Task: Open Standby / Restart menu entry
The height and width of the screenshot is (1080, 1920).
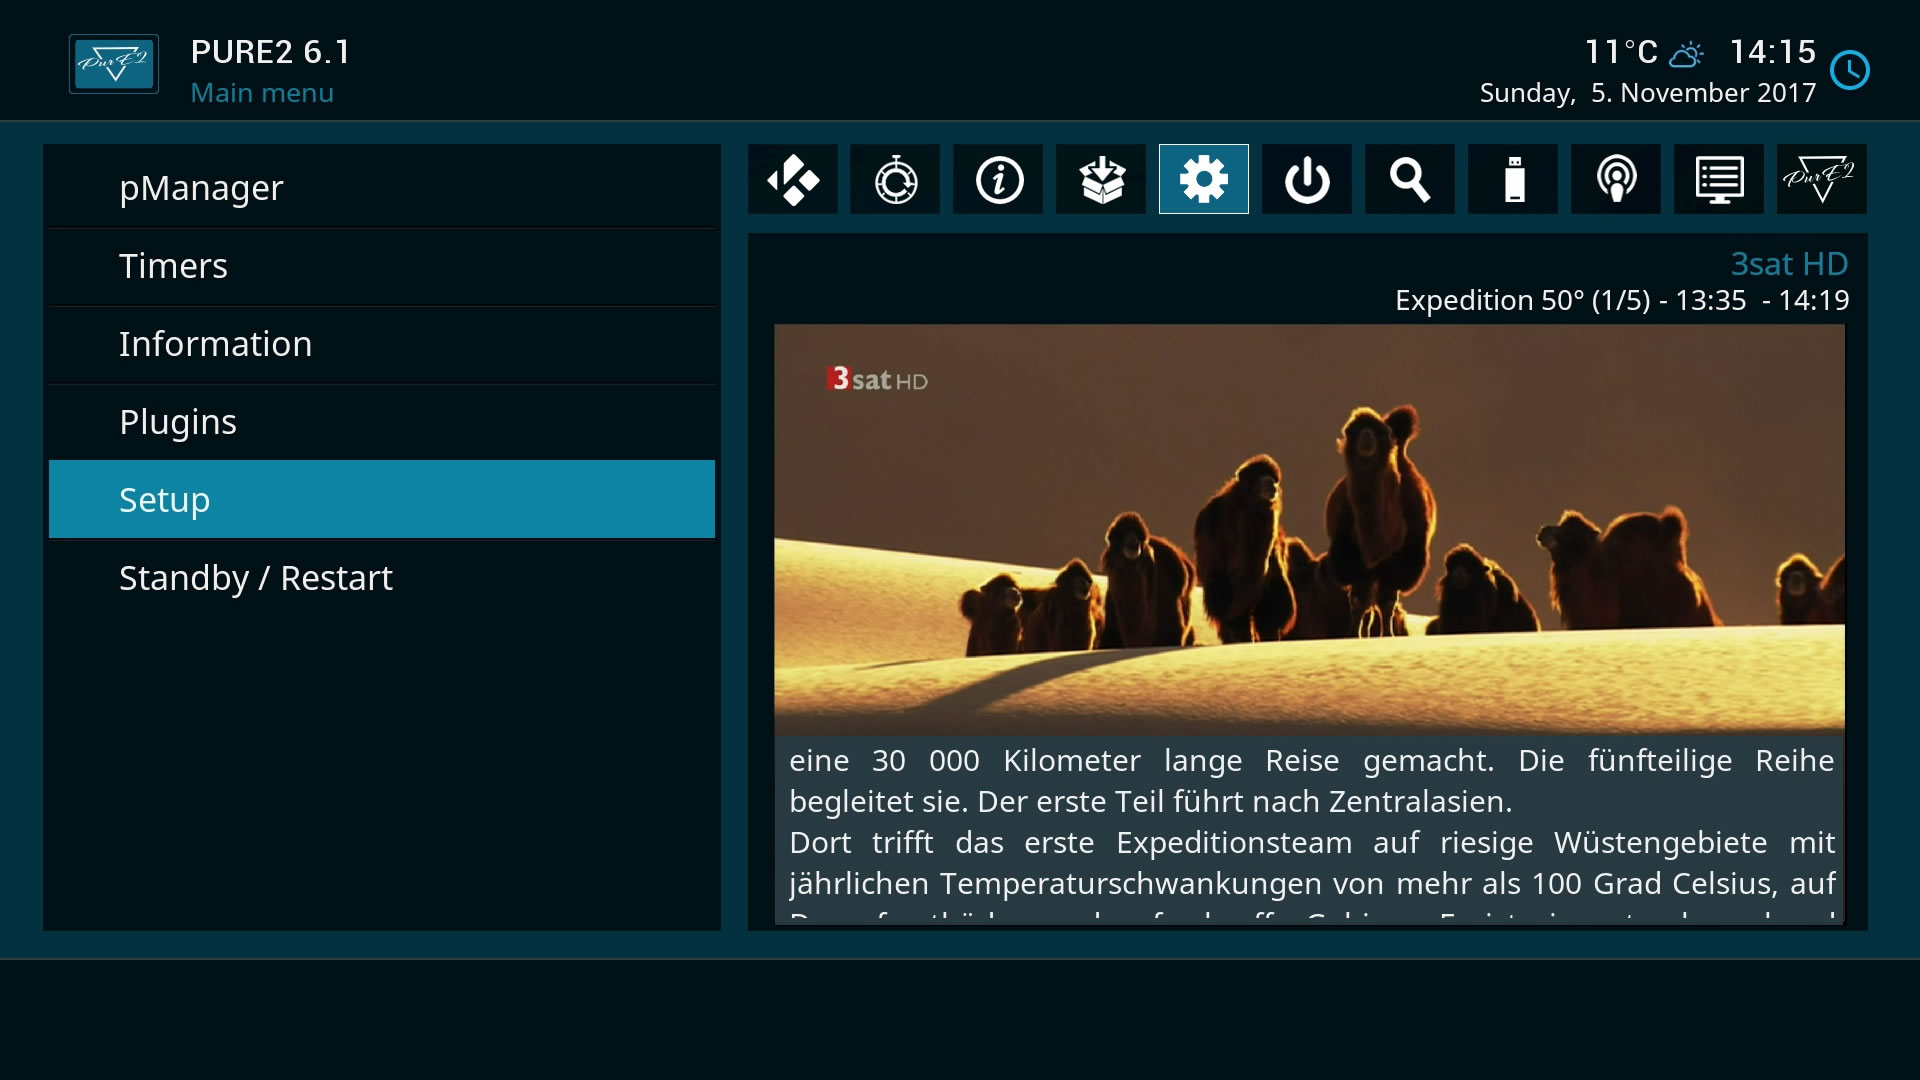Action: tap(382, 578)
